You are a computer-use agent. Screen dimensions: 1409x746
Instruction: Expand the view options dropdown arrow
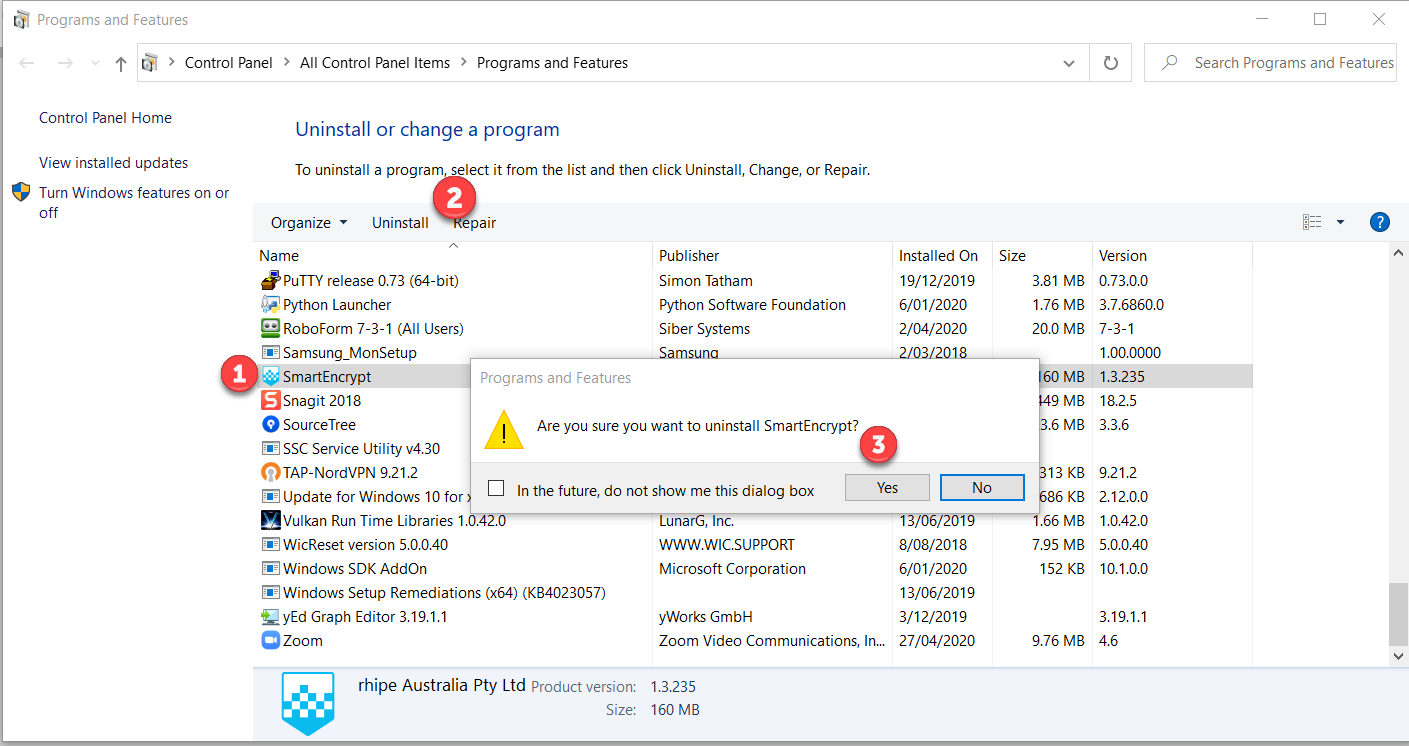click(x=1340, y=222)
